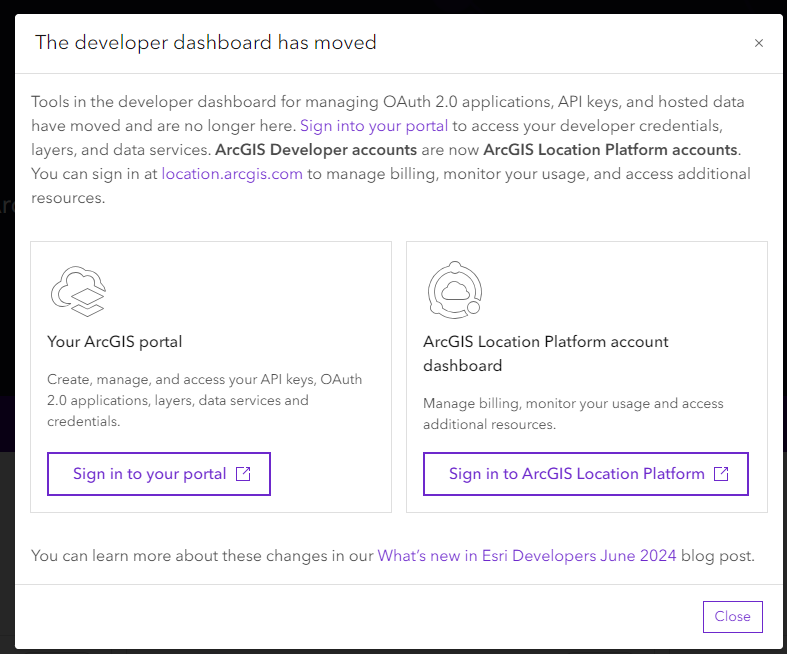Click the 'Manage billing, monitor your usage' card description
This screenshot has height=654, width=787.
(x=573, y=414)
